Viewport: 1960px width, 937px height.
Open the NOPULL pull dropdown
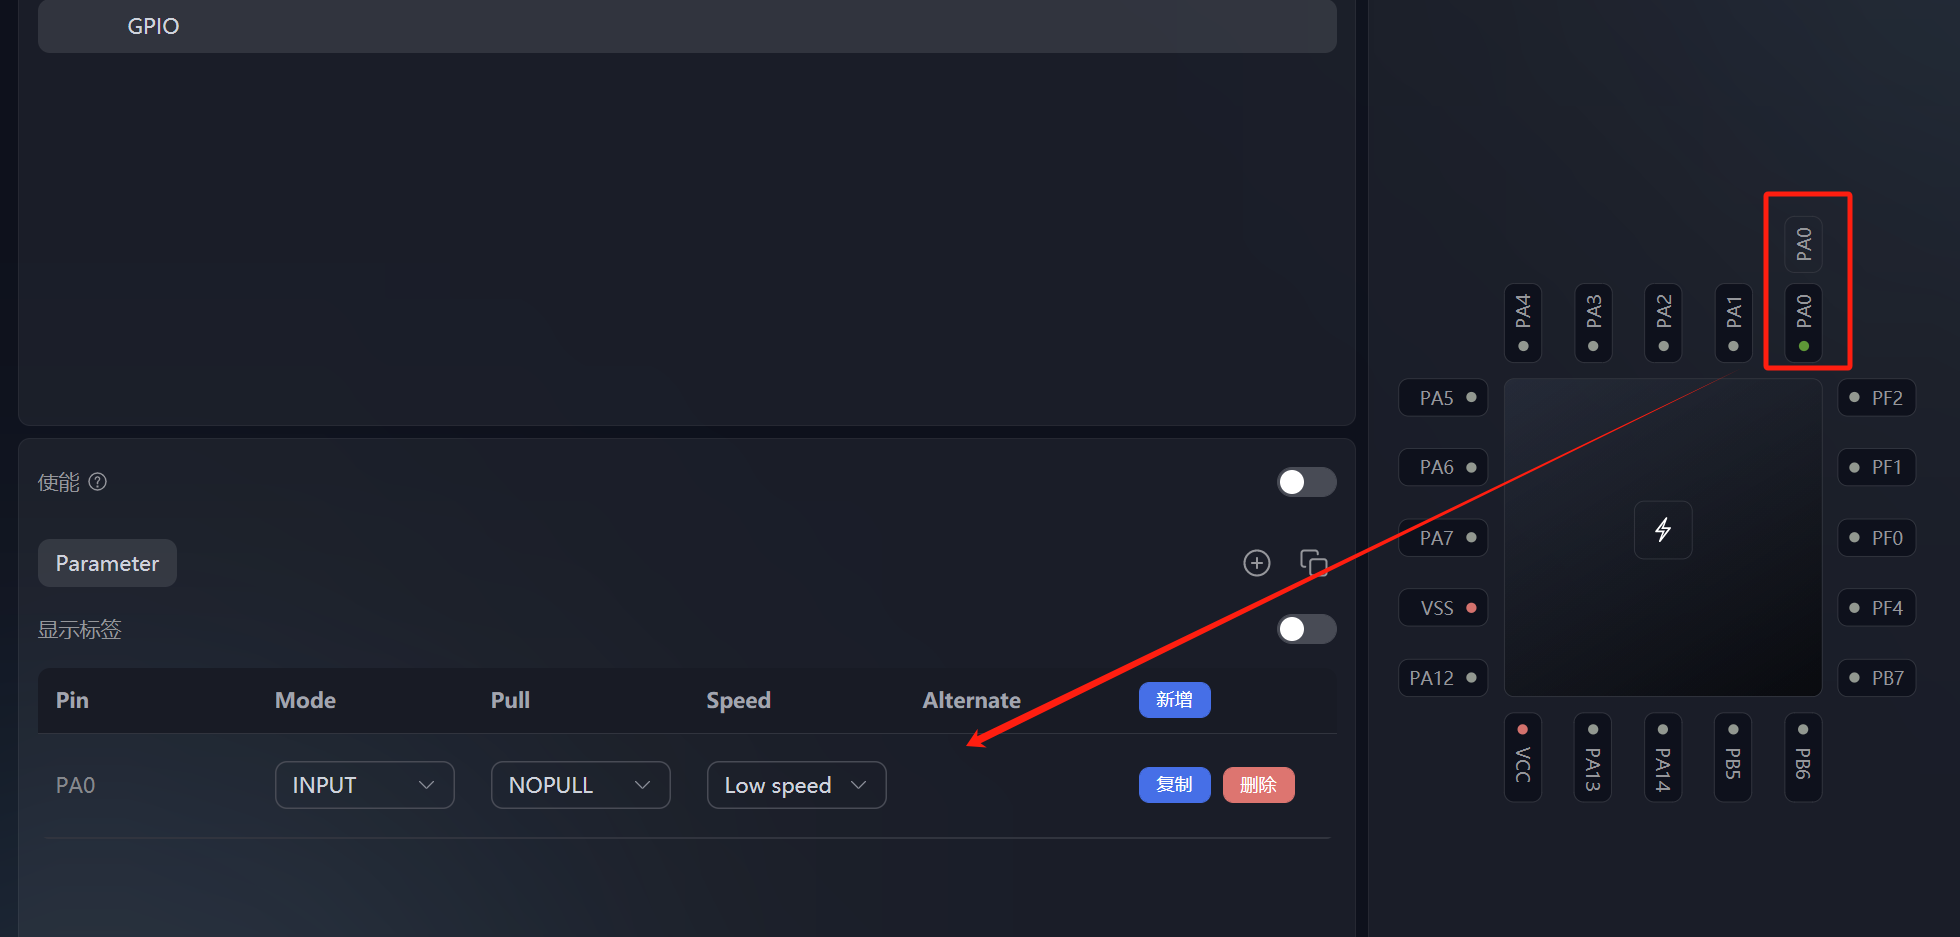tap(580, 785)
